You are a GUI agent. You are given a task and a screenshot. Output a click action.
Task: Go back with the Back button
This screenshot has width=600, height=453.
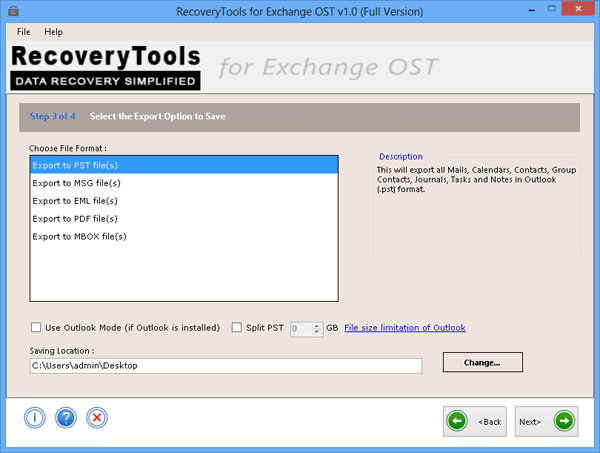pos(475,421)
